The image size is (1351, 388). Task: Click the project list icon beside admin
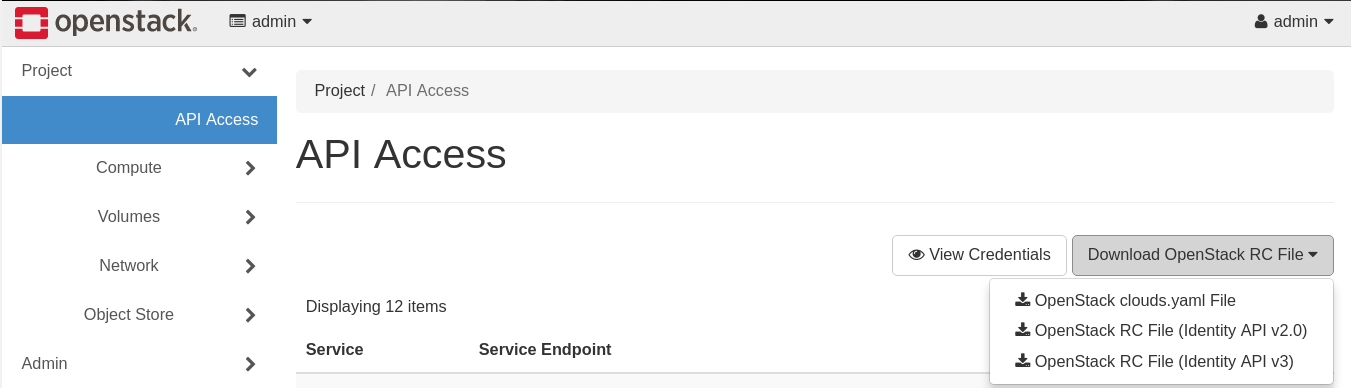pyautogui.click(x=238, y=22)
